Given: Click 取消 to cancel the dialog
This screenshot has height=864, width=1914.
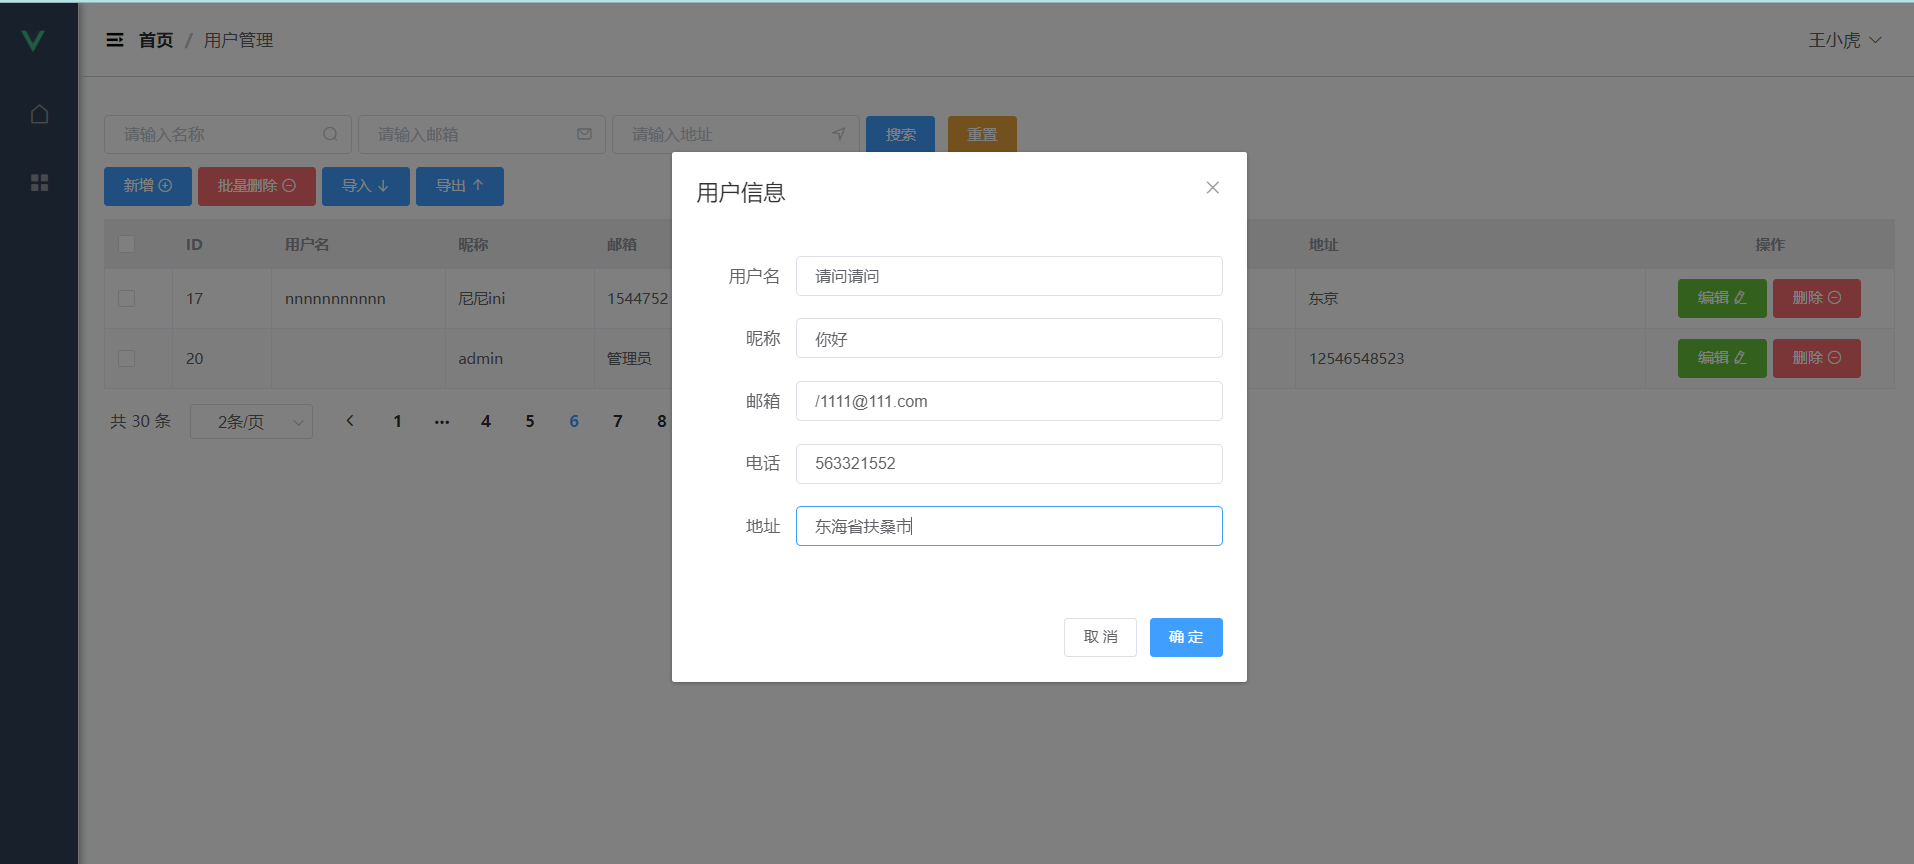Looking at the screenshot, I should click(x=1100, y=637).
